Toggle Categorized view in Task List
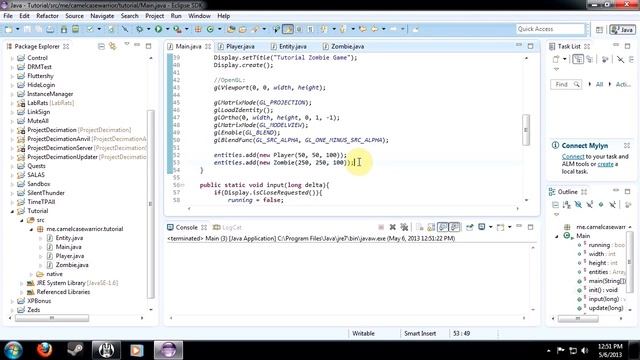Screen dimensions: 640x360 pos(578,60)
